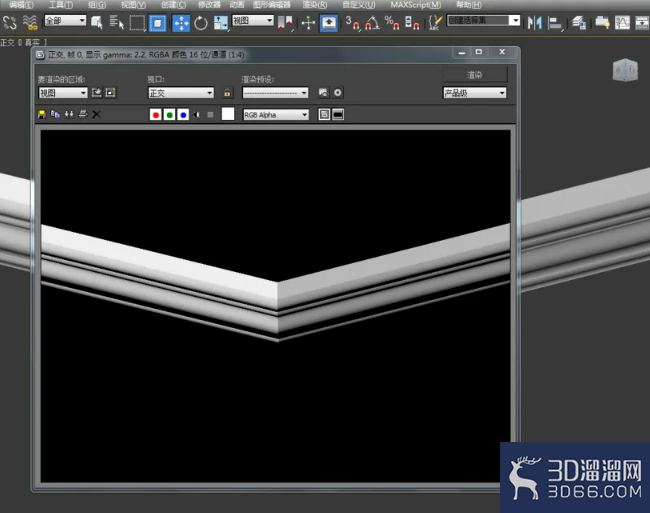Click the Mirror tool icon
Viewport: 650px width, 513px height.
point(535,23)
